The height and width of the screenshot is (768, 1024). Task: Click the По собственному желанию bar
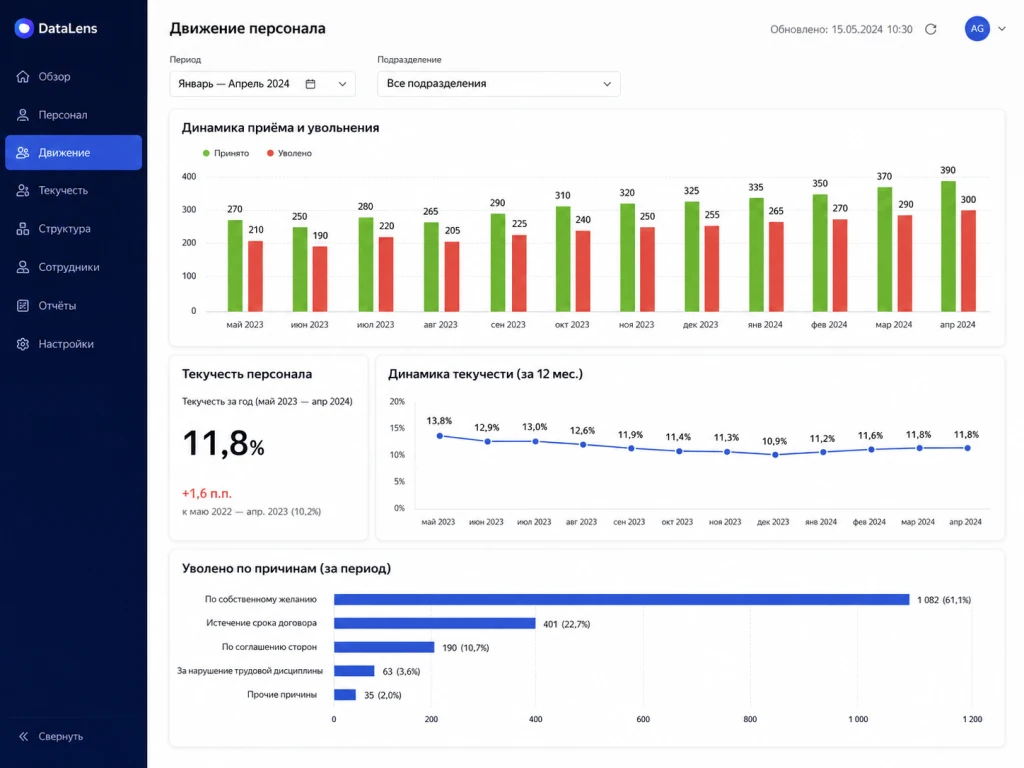[621, 600]
